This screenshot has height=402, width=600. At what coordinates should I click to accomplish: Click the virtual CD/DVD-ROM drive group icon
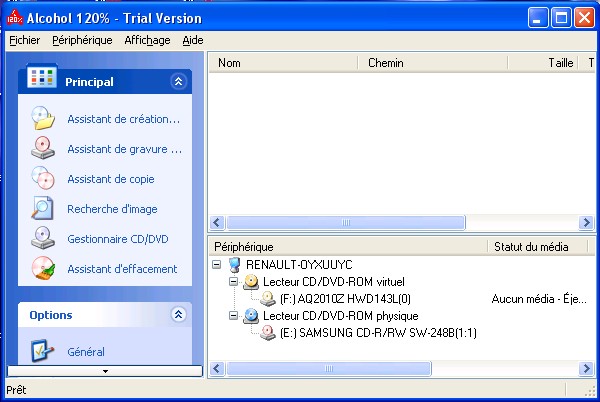[x=251, y=282]
